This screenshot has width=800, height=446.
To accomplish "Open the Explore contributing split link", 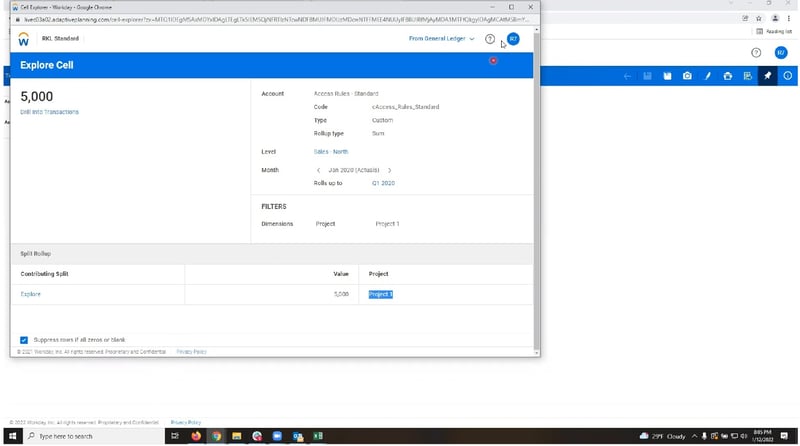I will click(31, 294).
